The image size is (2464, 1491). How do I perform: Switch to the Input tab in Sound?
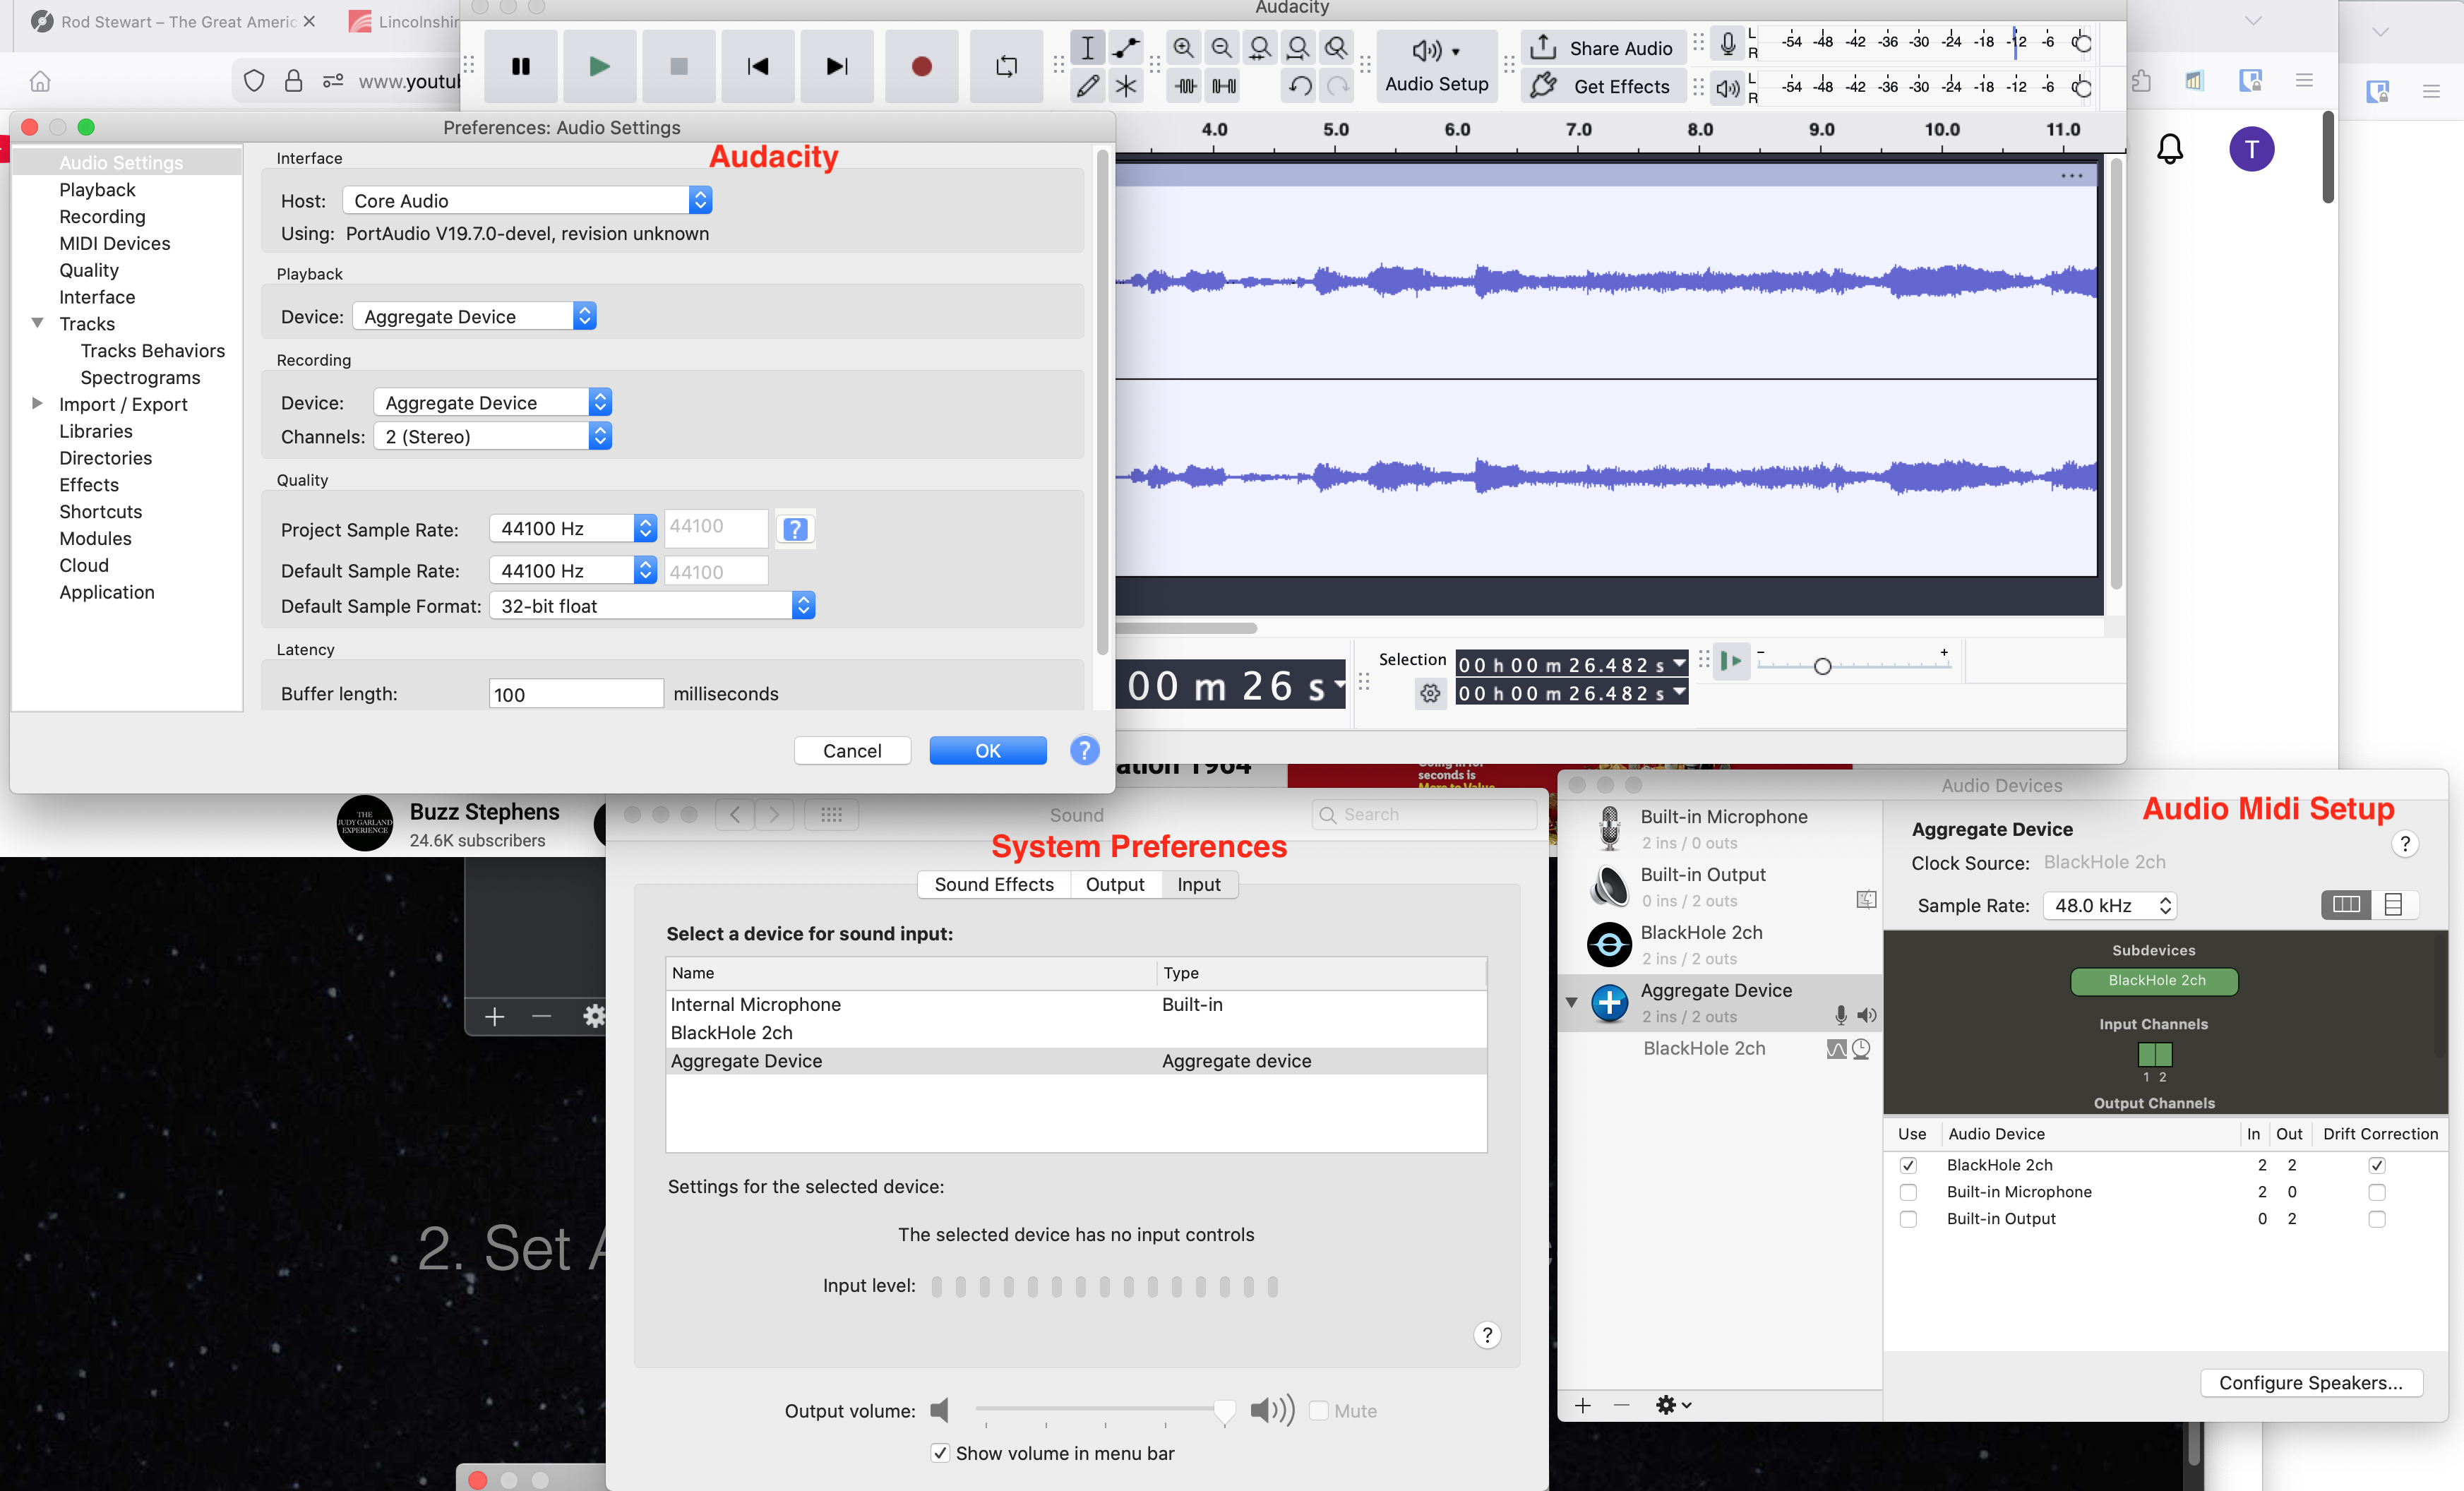tap(1199, 884)
